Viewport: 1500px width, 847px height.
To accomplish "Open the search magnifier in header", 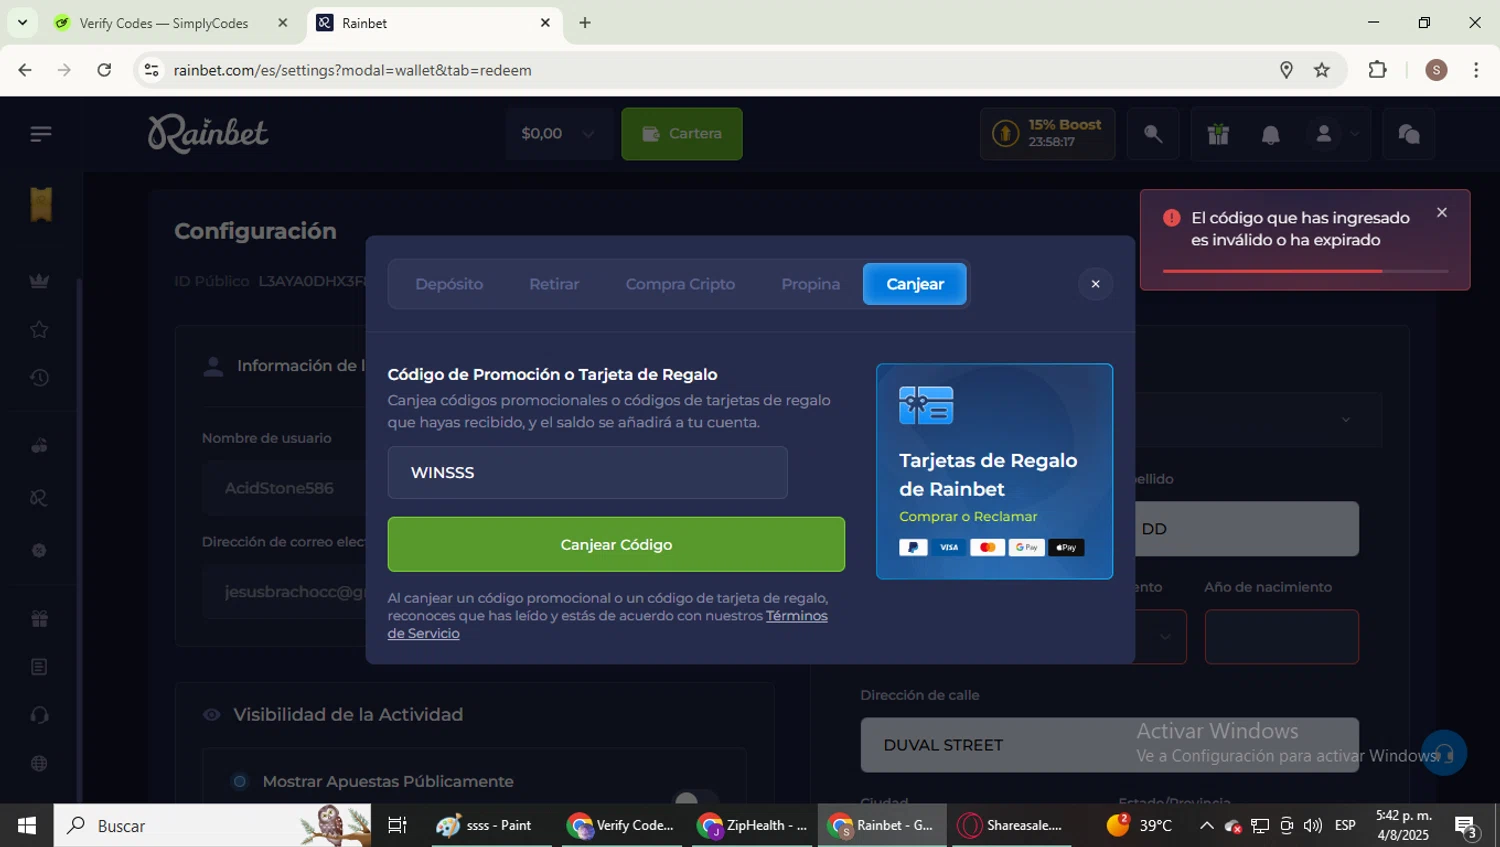I will [1153, 134].
